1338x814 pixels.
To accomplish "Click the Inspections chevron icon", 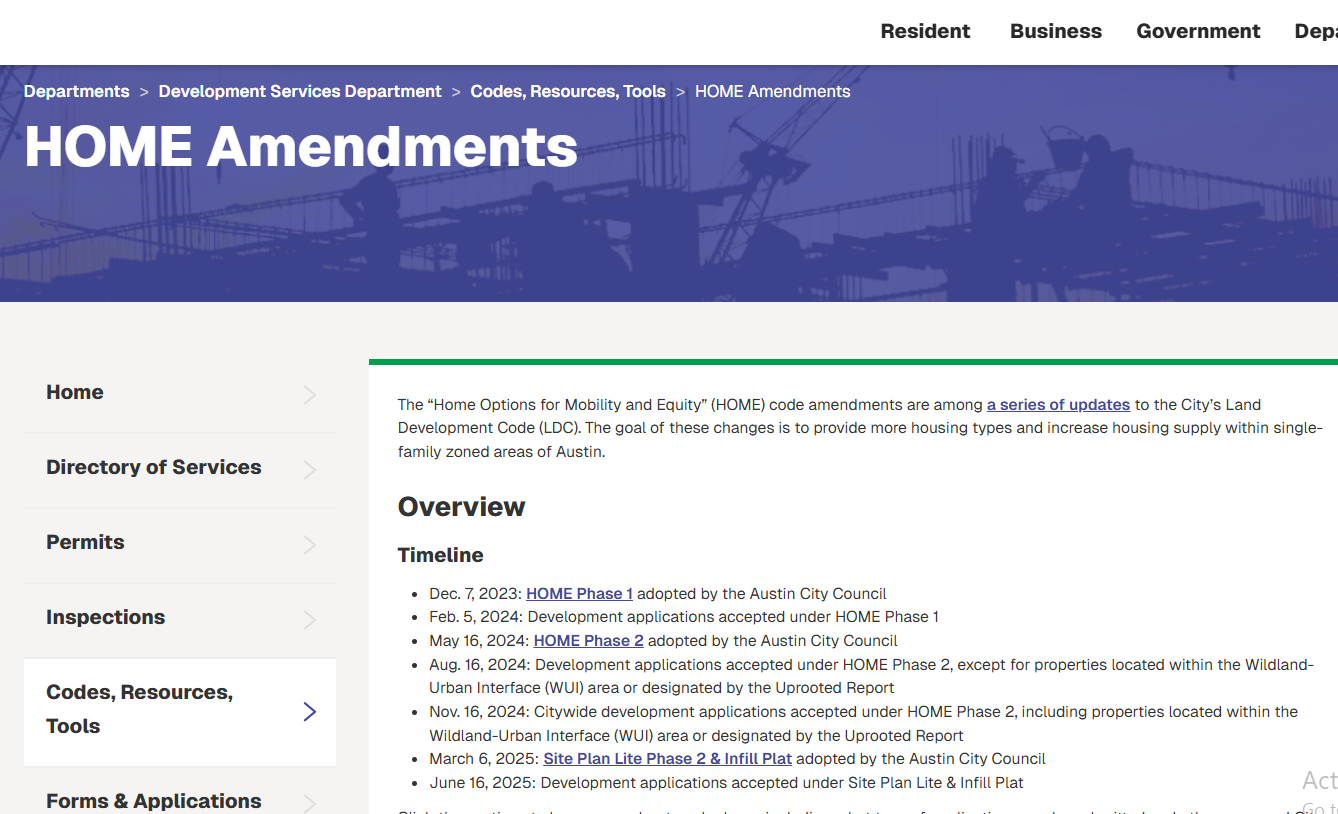I will point(309,619).
